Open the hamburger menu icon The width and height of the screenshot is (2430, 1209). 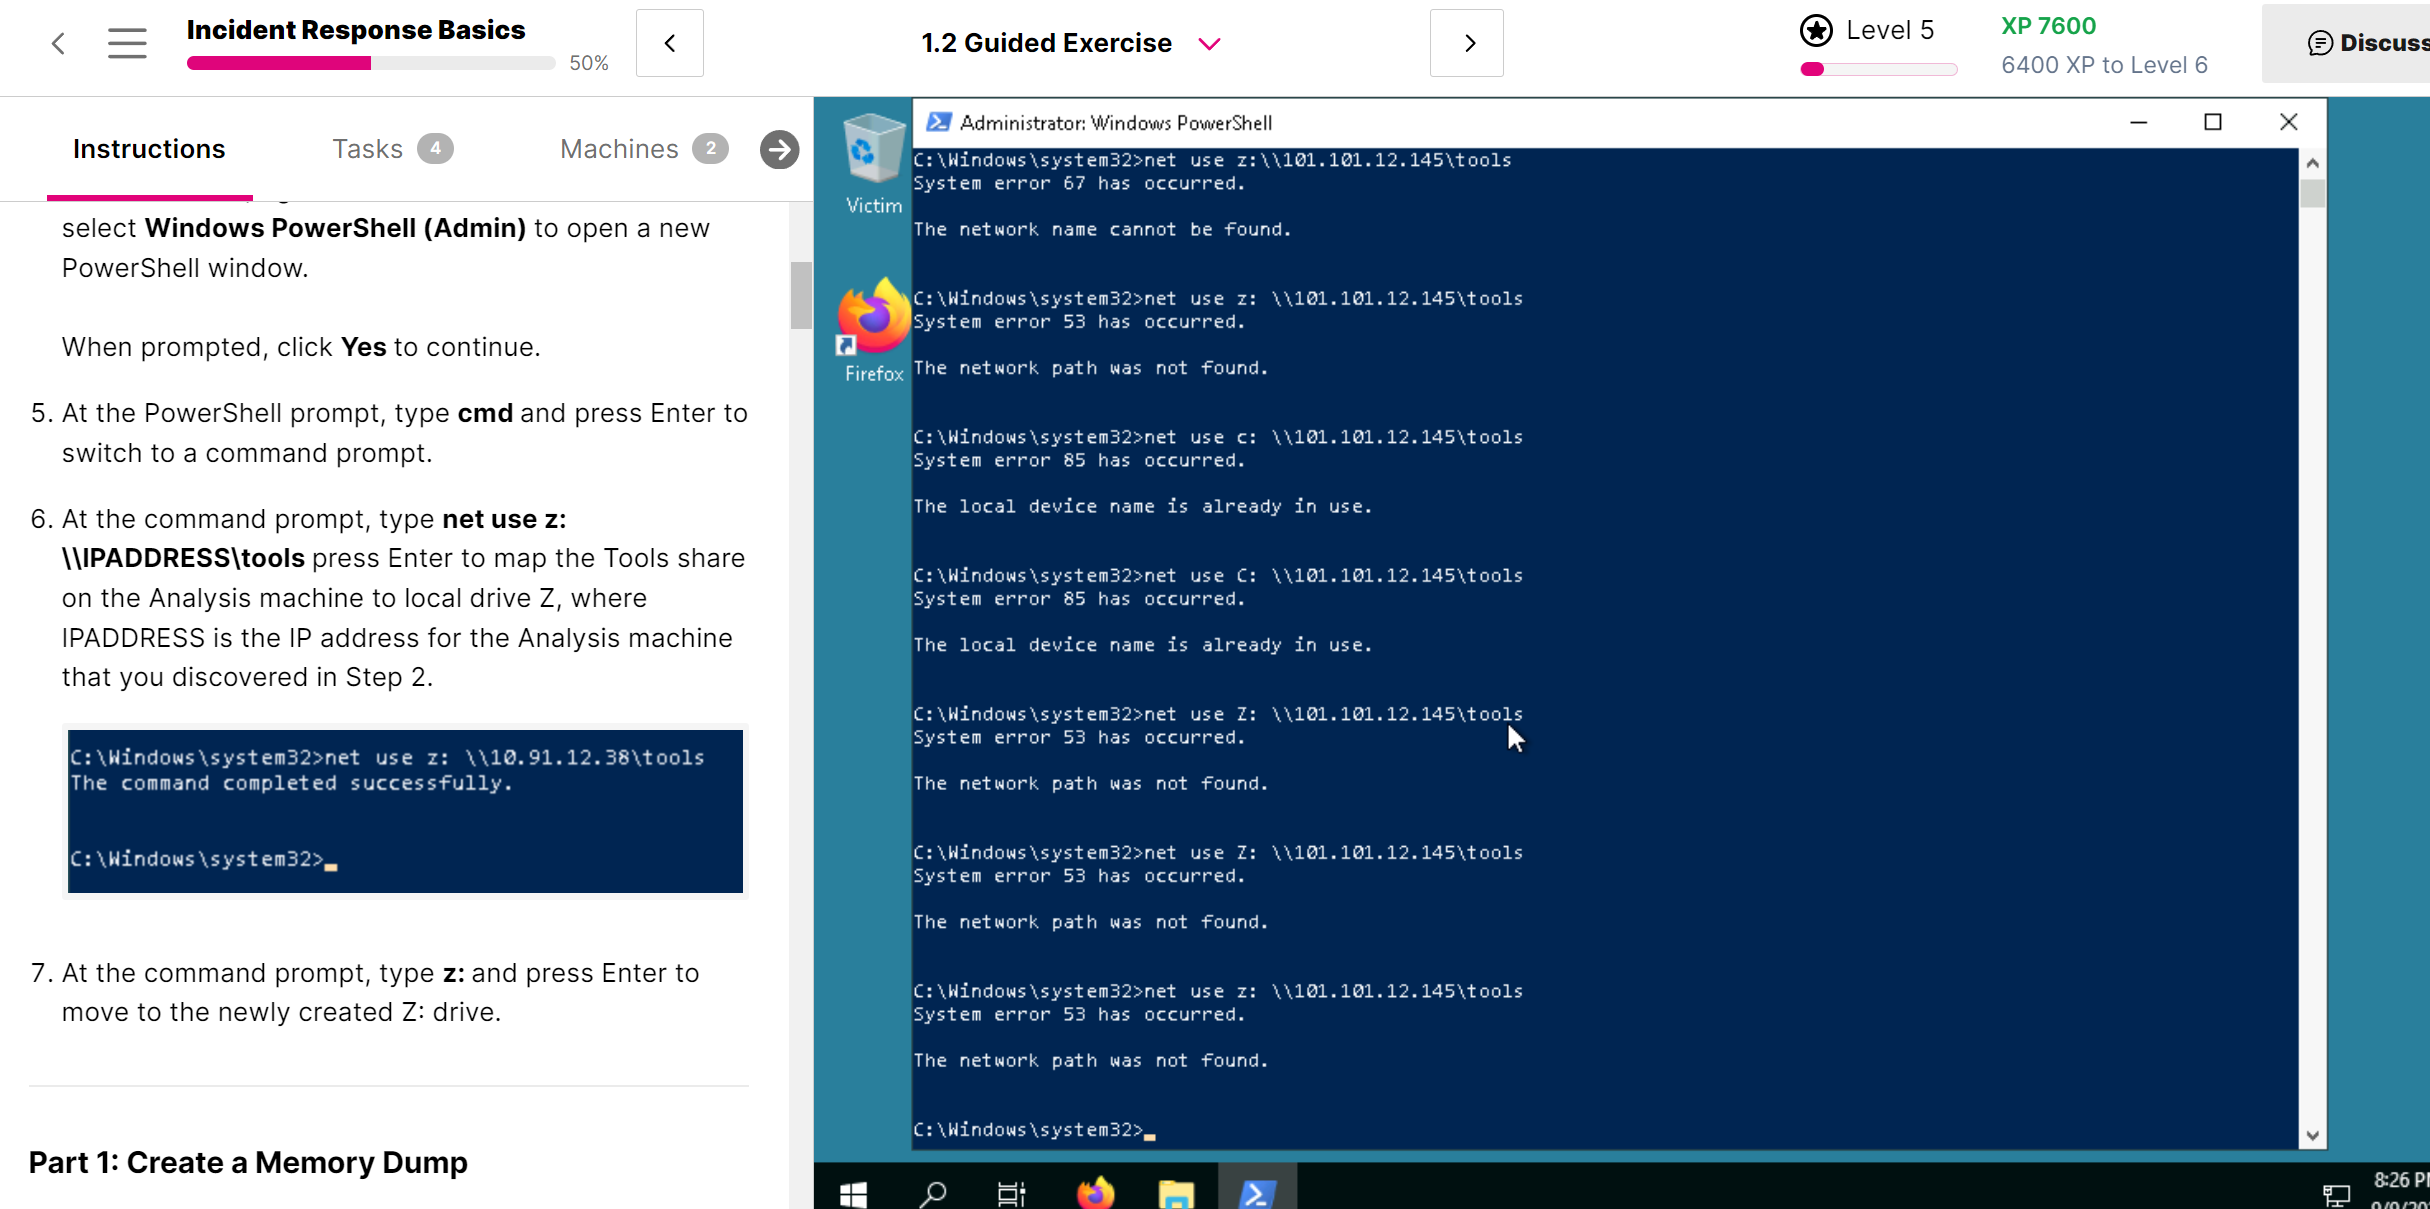(x=127, y=43)
